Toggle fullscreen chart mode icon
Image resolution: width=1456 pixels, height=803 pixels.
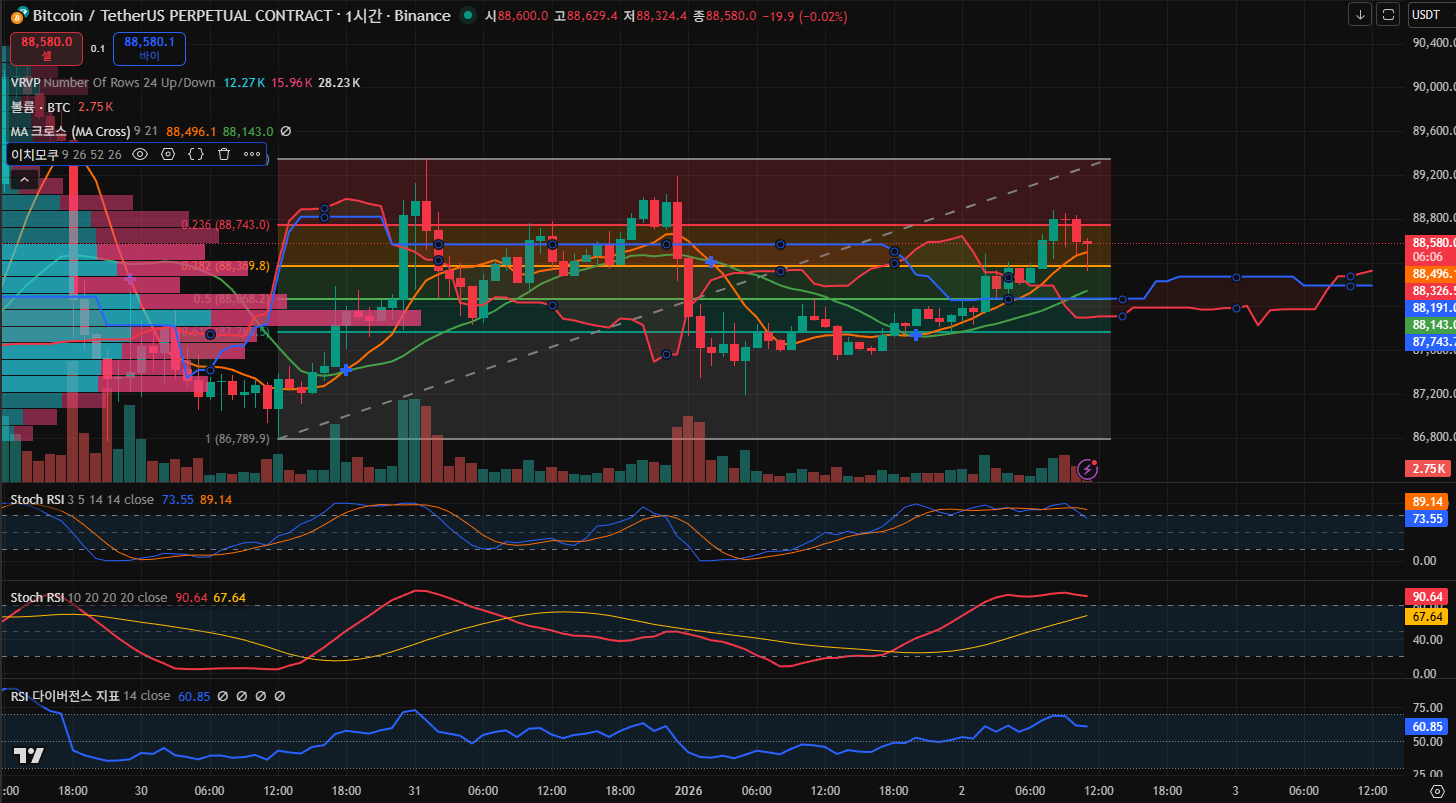click(x=1388, y=14)
